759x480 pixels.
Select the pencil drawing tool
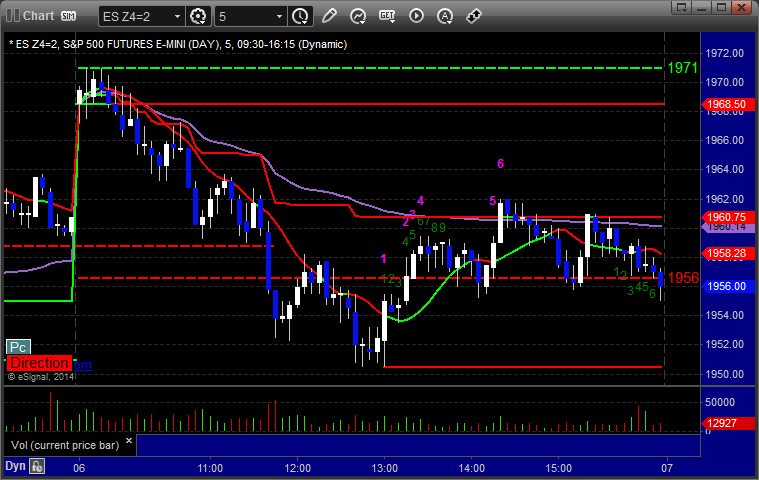pyautogui.click(x=329, y=16)
